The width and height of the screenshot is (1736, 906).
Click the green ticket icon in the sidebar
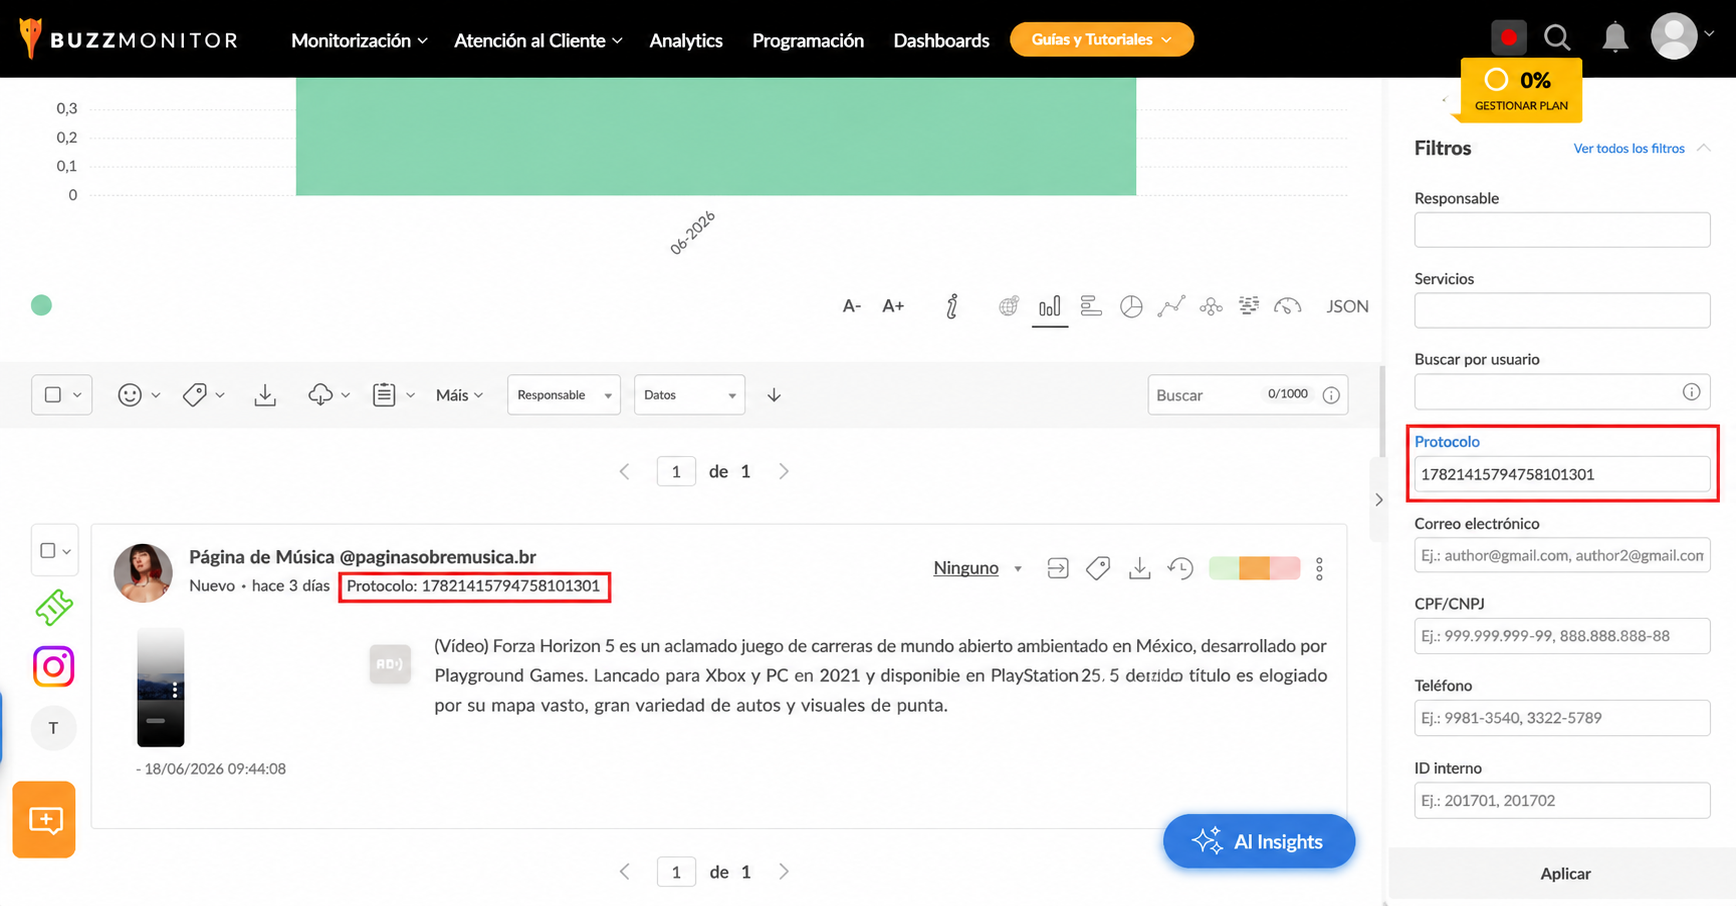54,606
